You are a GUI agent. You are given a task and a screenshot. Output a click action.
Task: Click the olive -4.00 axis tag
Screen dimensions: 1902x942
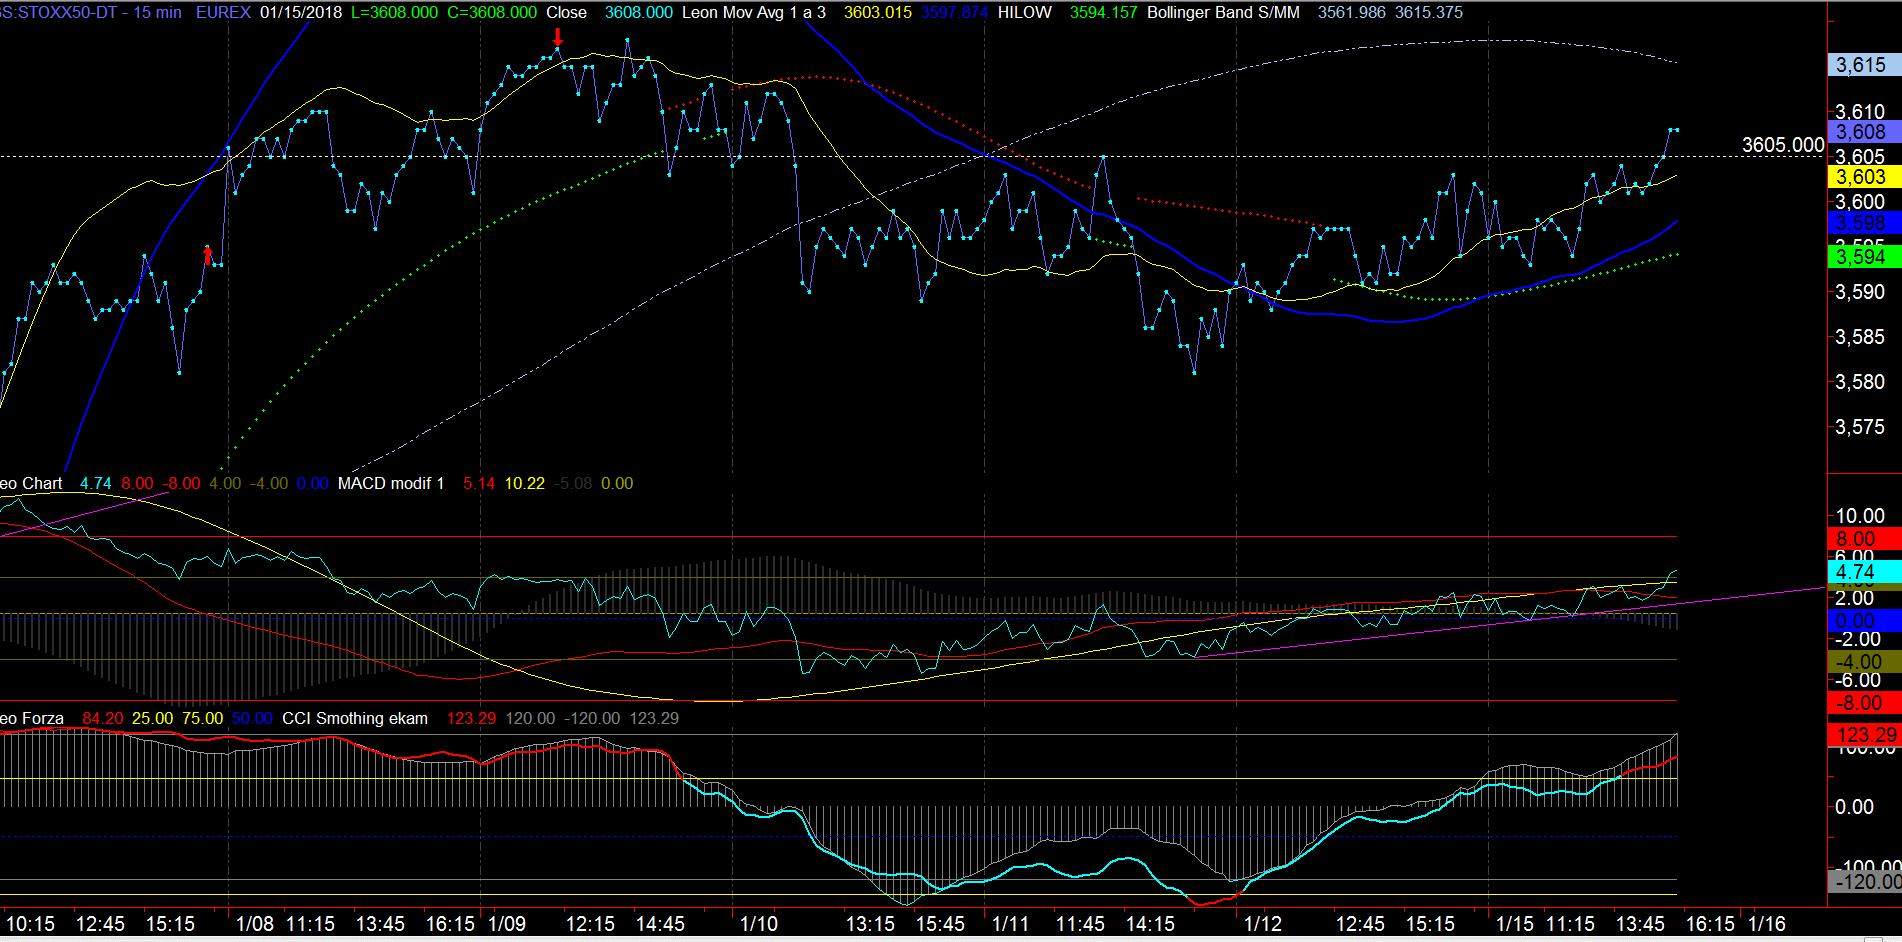[x=1863, y=662]
